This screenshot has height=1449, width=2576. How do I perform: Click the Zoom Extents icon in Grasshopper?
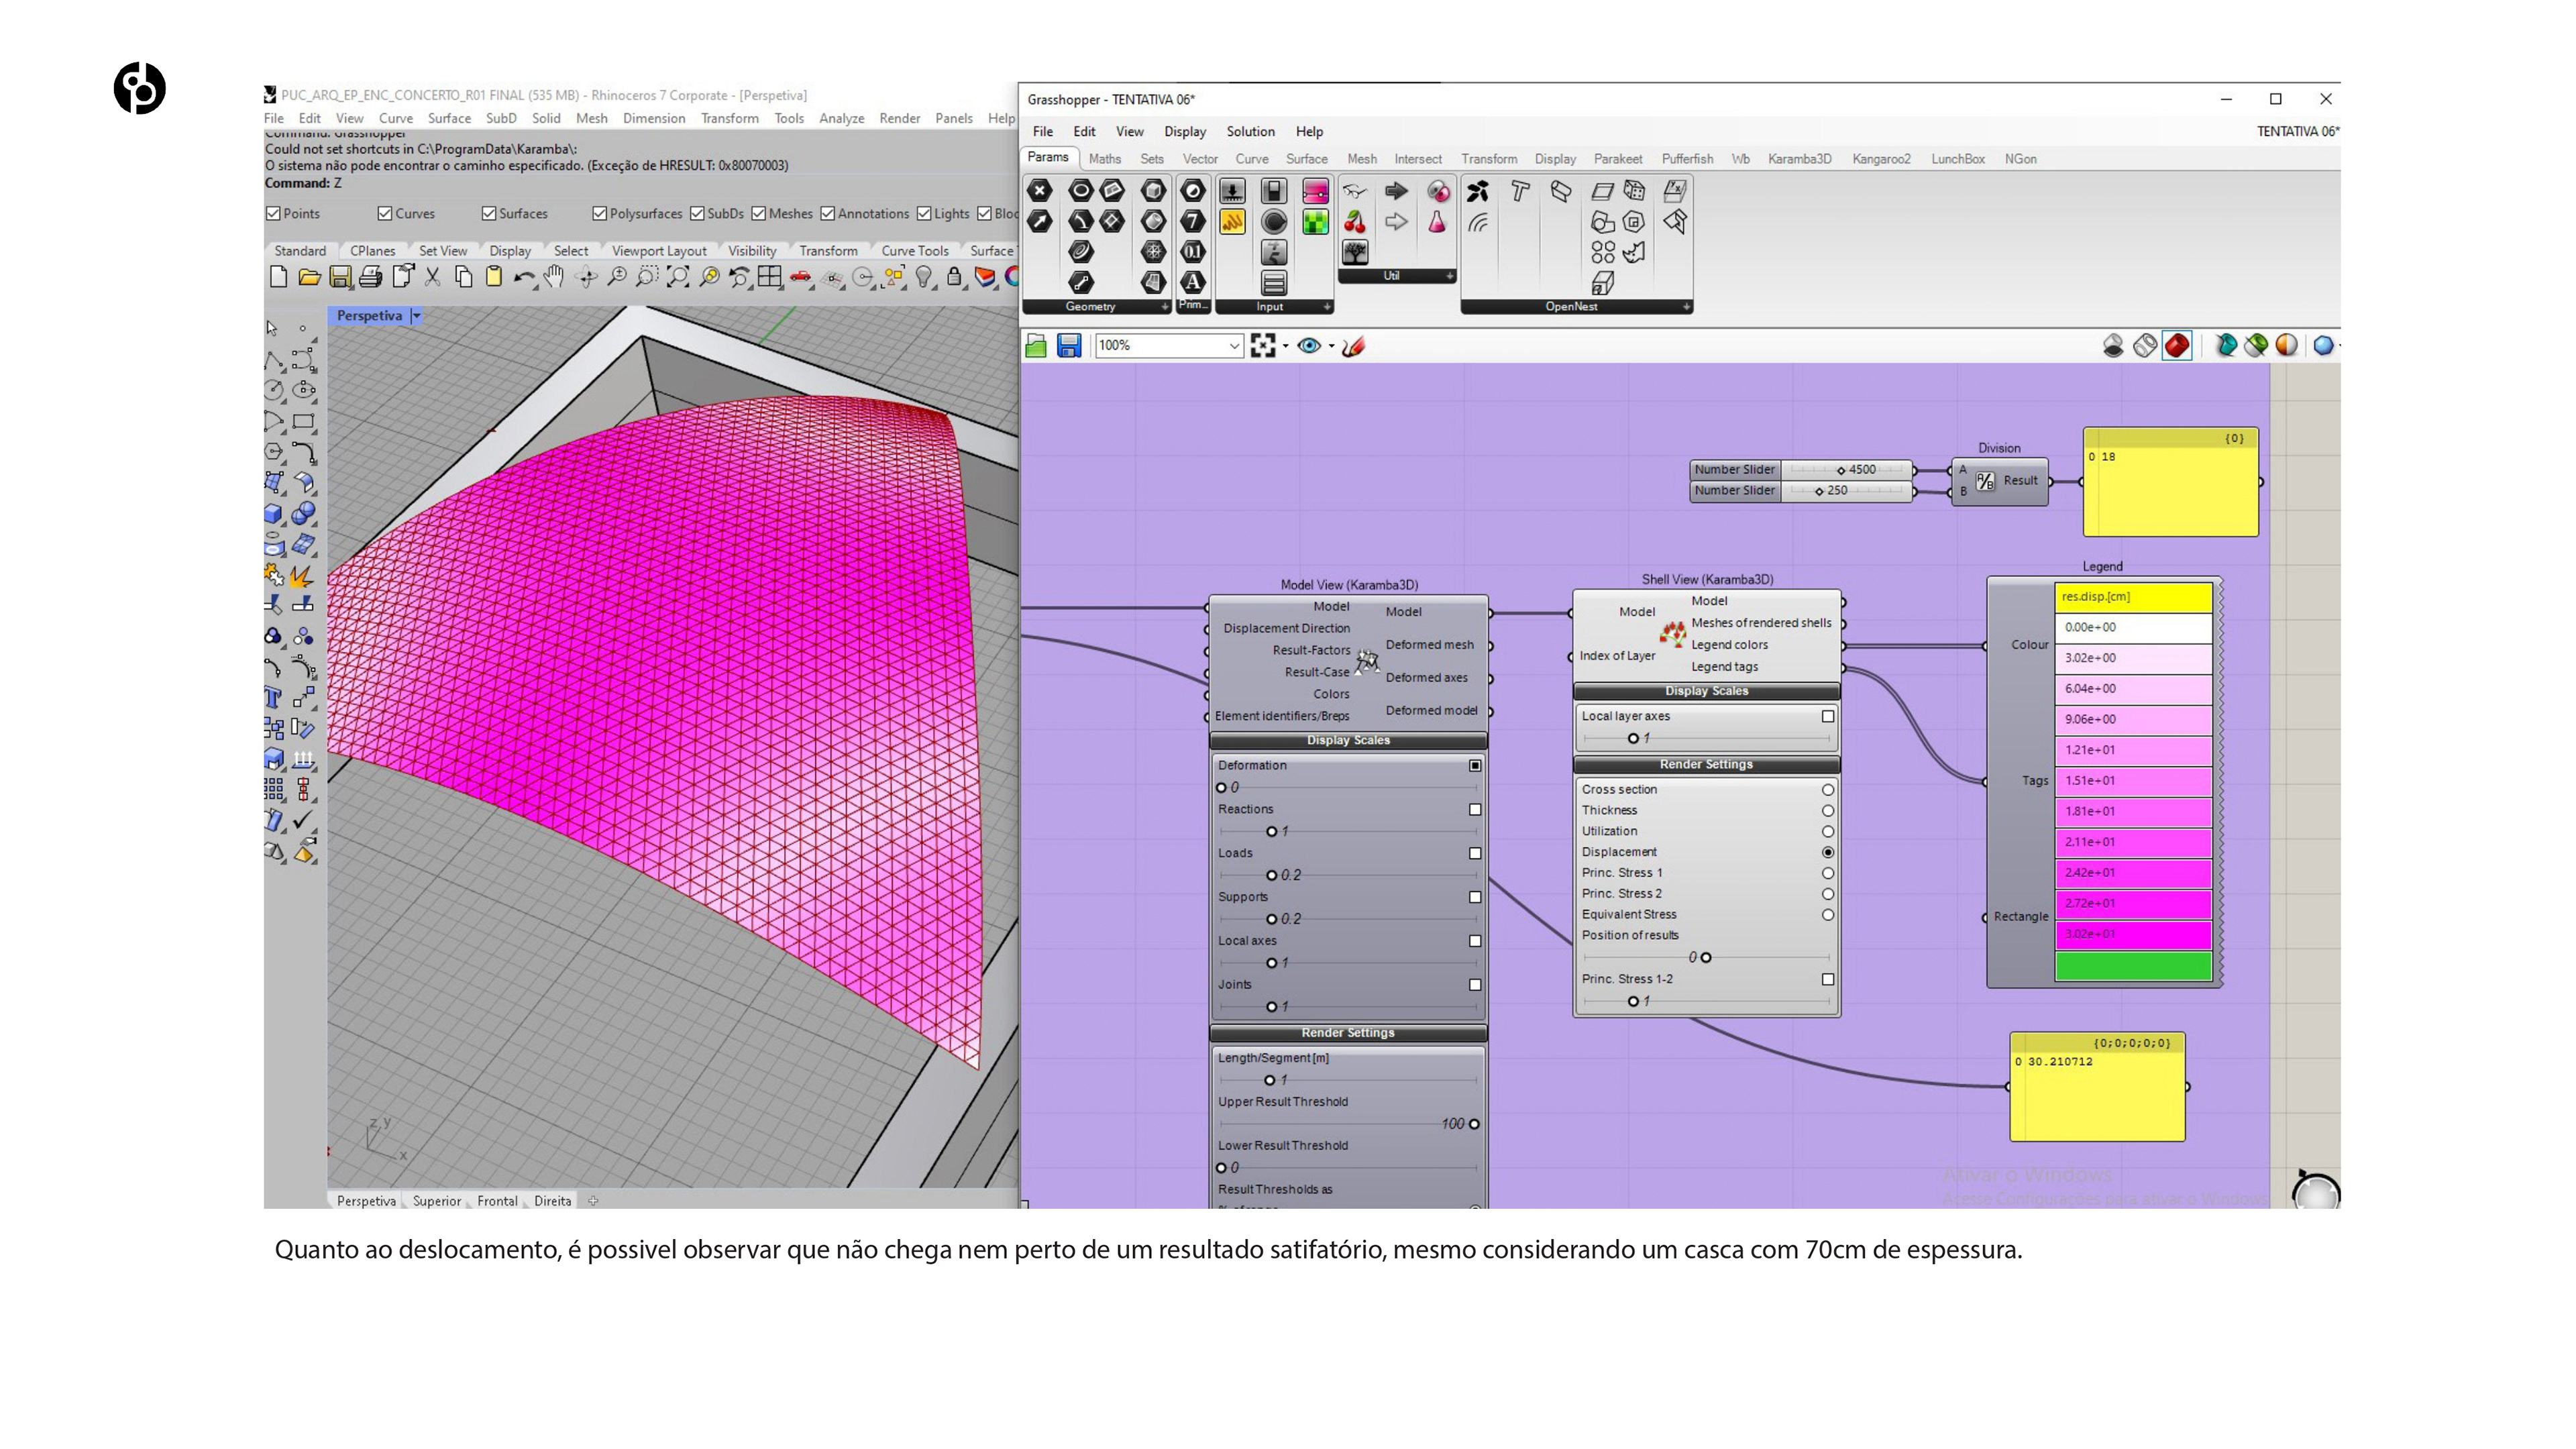[1263, 346]
